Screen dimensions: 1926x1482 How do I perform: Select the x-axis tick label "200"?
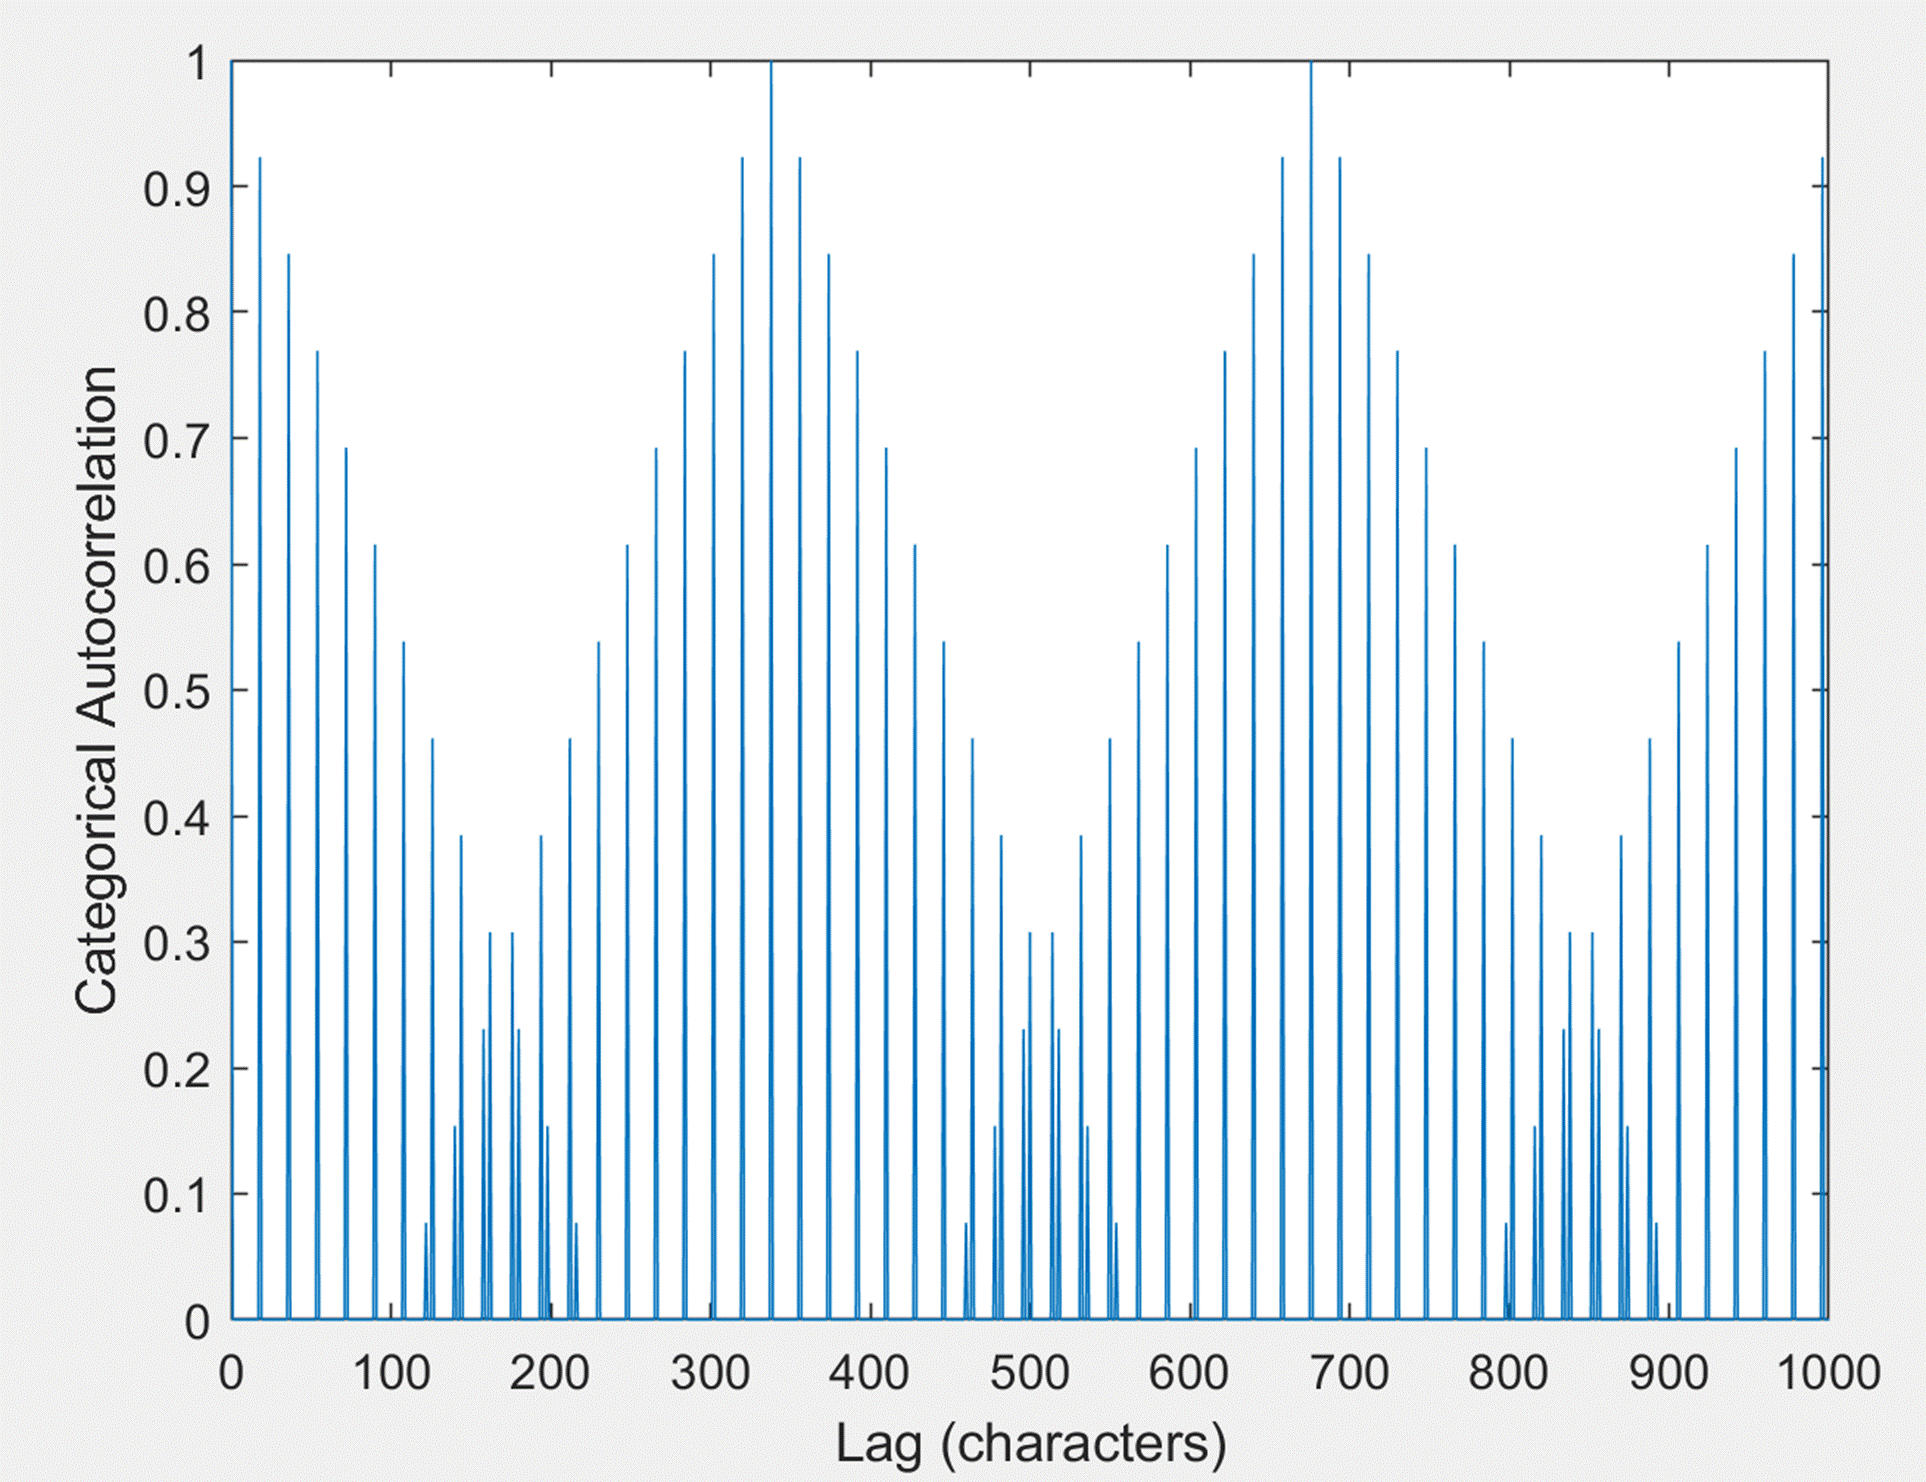click(550, 1373)
